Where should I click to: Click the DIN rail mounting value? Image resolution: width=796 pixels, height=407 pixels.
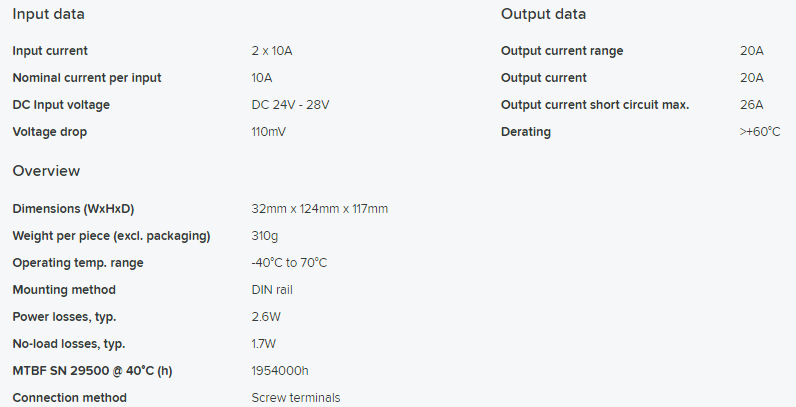[272, 289]
